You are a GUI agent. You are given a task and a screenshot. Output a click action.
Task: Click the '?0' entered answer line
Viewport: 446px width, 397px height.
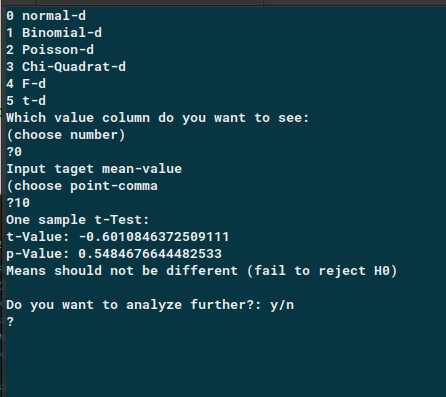click(x=14, y=152)
